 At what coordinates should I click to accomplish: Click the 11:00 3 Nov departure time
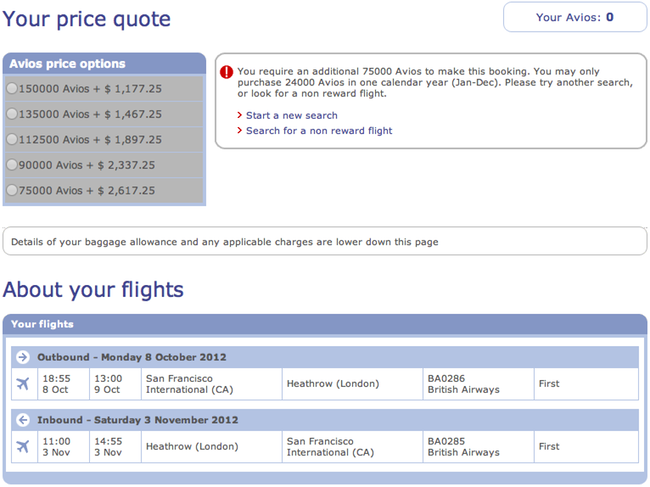[63, 446]
